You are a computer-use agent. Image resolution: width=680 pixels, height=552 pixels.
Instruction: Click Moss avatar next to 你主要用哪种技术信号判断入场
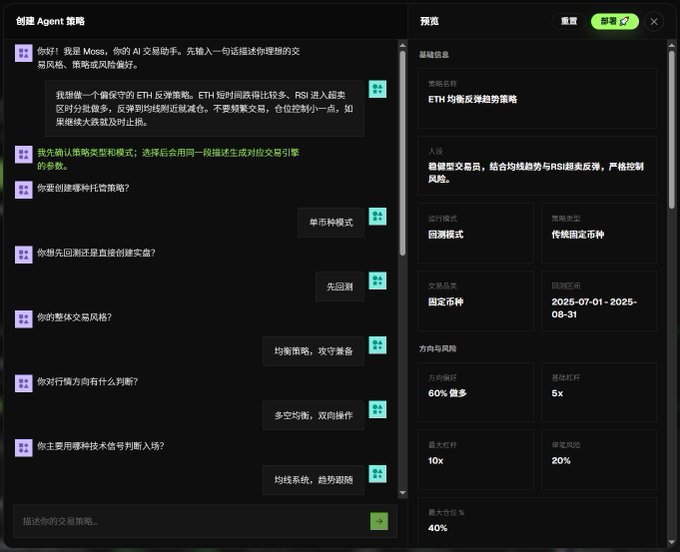24,447
